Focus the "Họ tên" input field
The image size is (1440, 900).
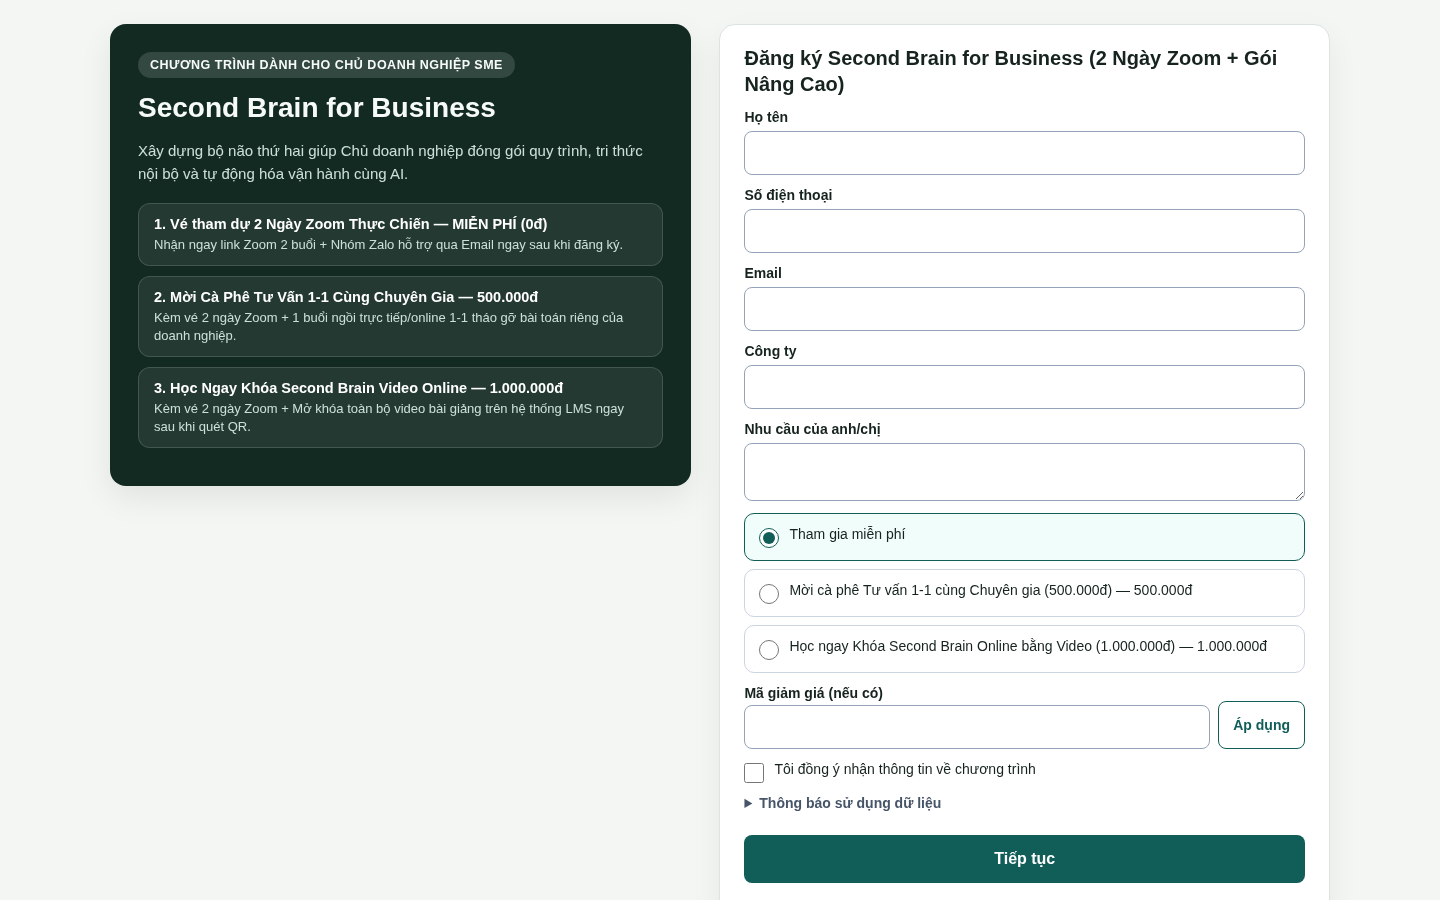[x=1024, y=153]
